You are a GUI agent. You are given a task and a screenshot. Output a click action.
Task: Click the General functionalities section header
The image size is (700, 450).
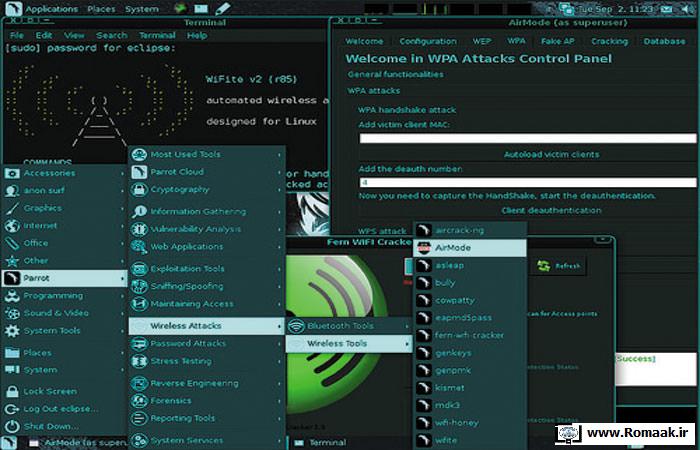coord(396,75)
